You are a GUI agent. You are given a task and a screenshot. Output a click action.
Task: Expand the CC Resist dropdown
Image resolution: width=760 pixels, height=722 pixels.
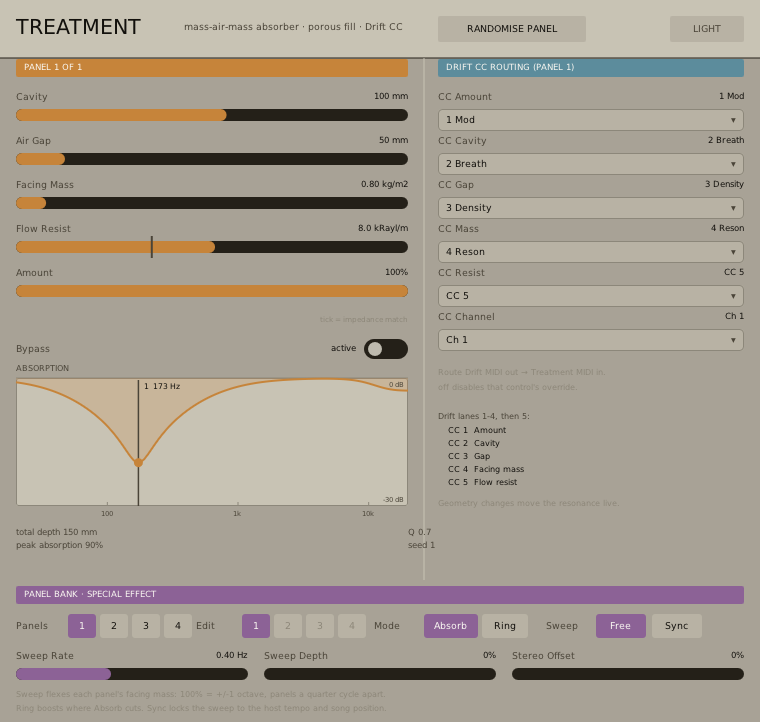point(591,296)
